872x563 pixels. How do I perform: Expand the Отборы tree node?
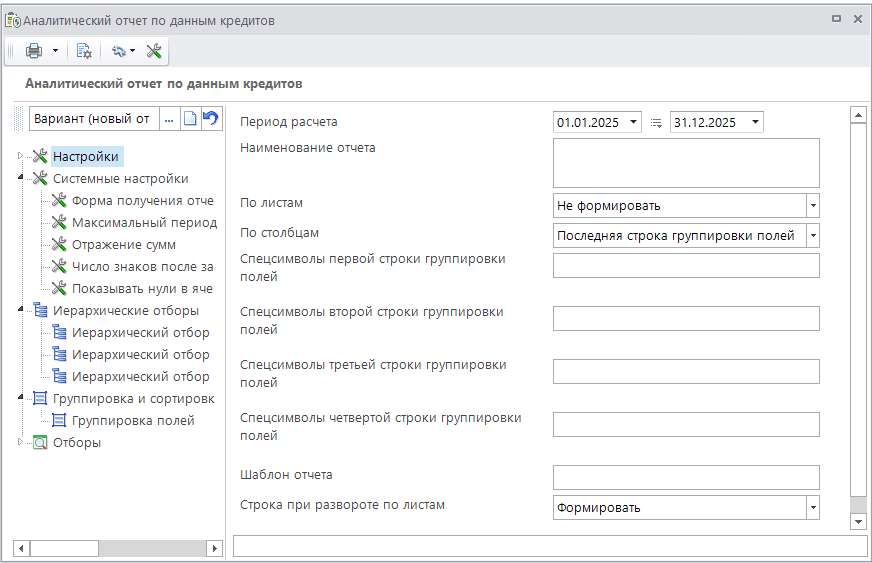pyautogui.click(x=20, y=442)
